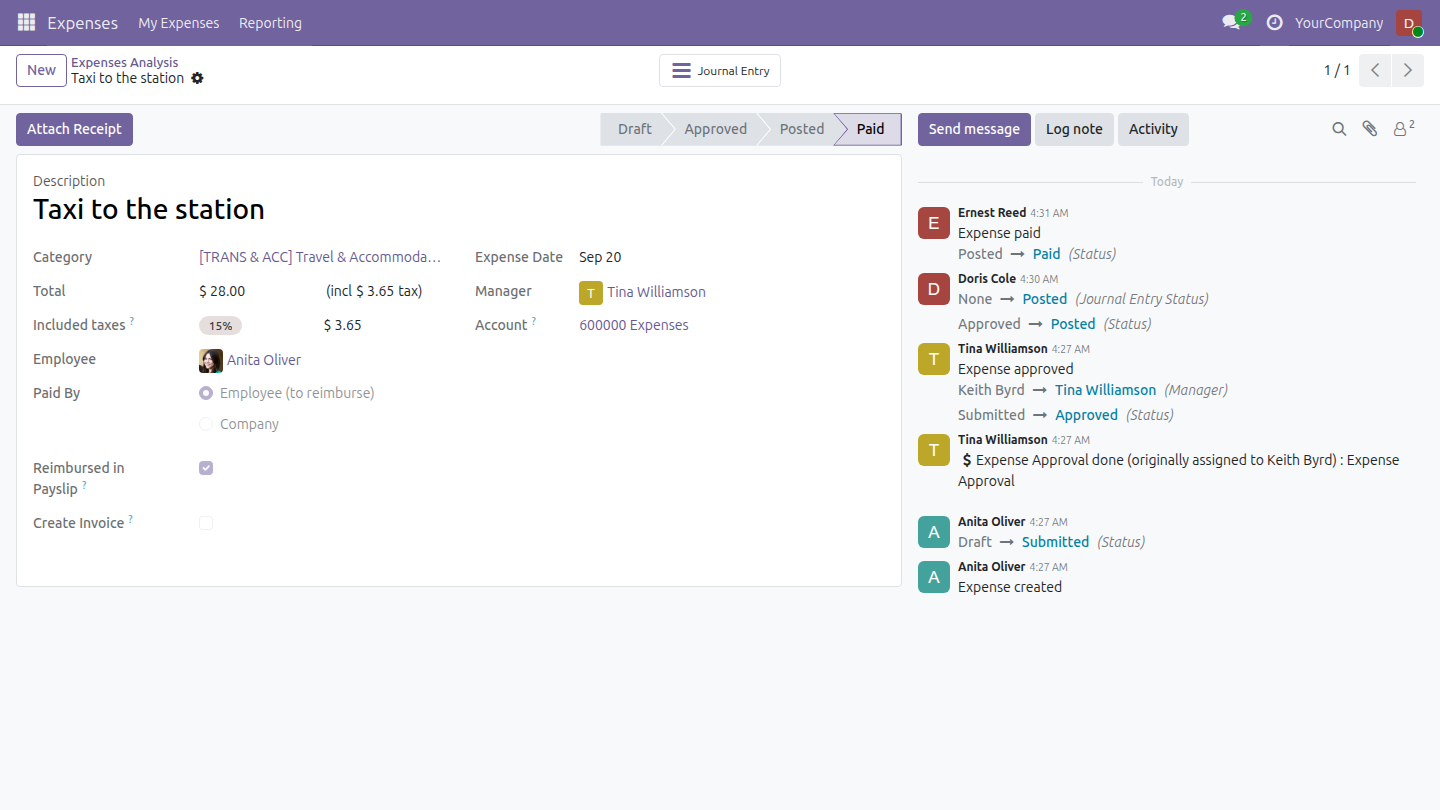
Task: Open the Category dropdown field
Action: (x=320, y=257)
